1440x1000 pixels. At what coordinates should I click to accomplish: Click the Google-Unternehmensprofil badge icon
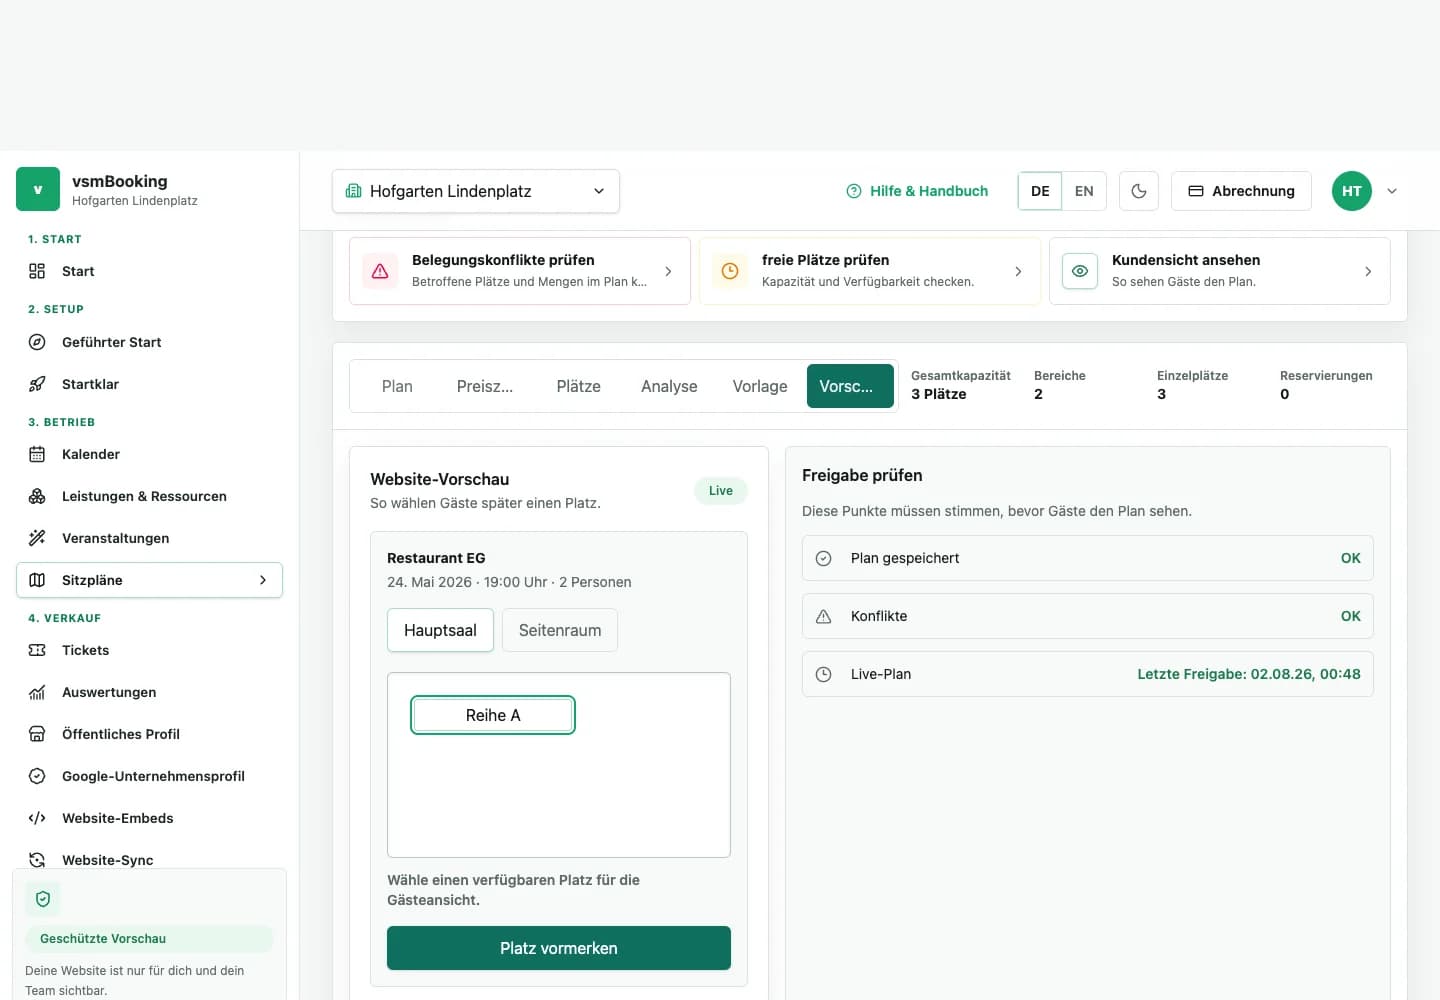(x=37, y=776)
